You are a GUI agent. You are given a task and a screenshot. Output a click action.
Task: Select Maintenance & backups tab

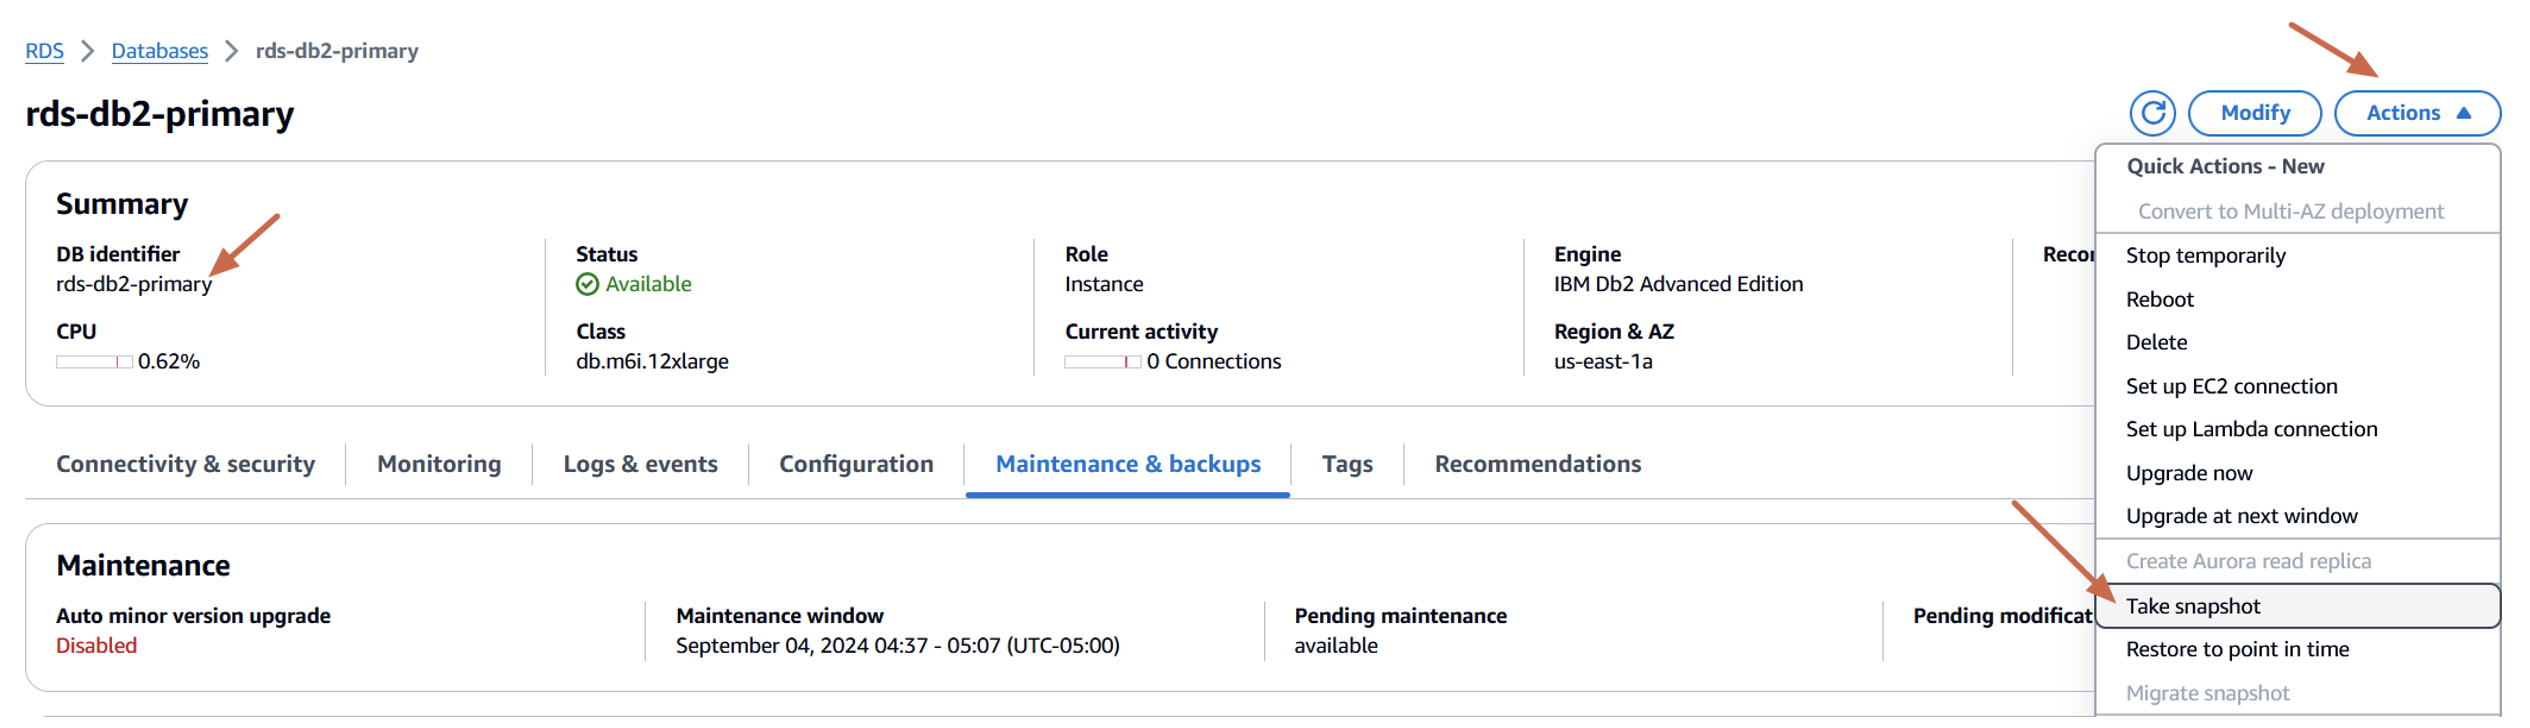(1128, 464)
